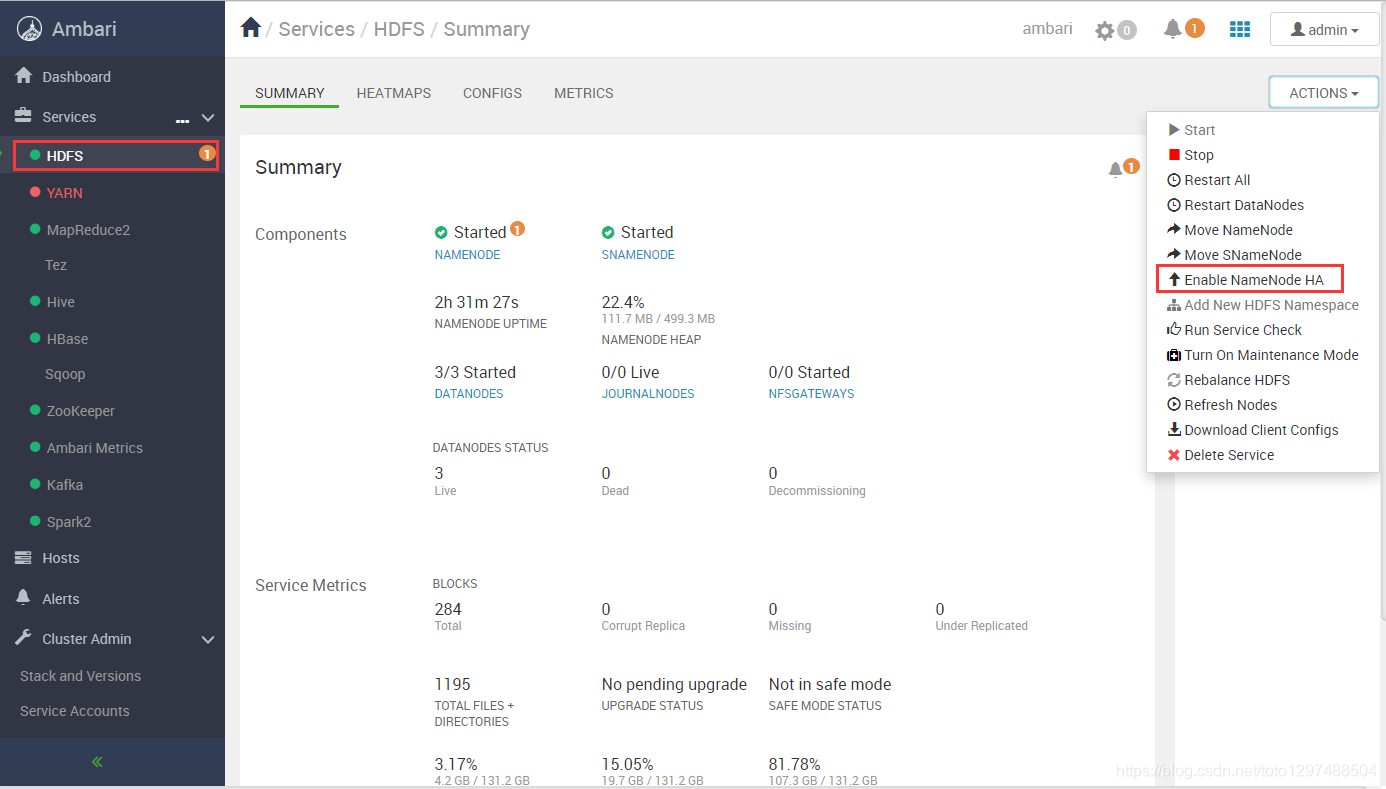Select Turn On Maintenance Mode
The image size is (1386, 789).
tap(1261, 355)
